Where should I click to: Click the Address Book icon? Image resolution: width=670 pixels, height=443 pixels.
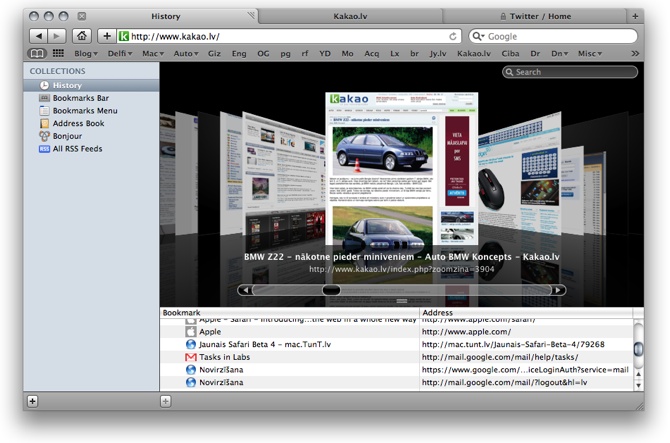pos(44,123)
